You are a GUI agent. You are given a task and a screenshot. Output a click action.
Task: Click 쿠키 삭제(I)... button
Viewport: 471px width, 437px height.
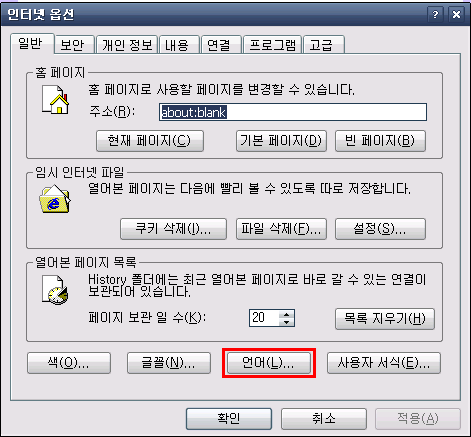[x=173, y=229]
